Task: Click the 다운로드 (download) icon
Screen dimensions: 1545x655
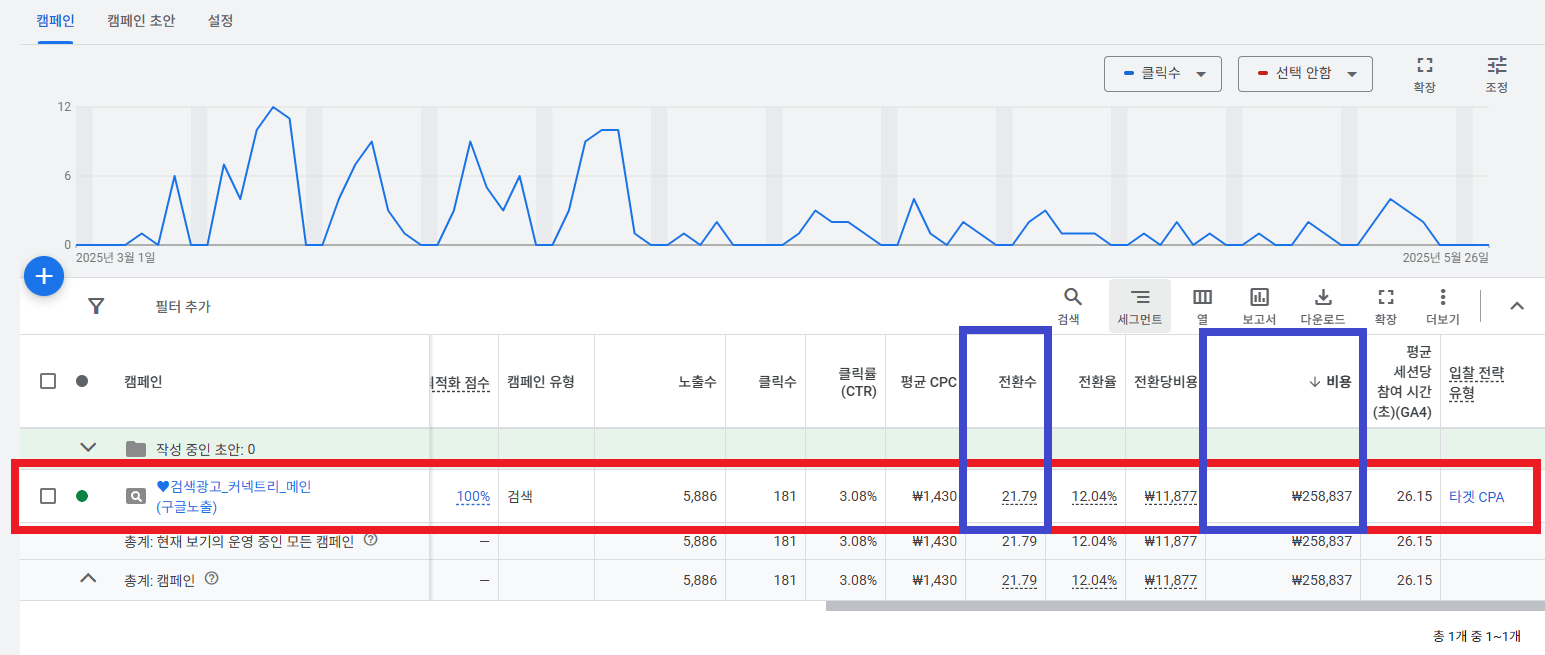Action: point(1322,297)
